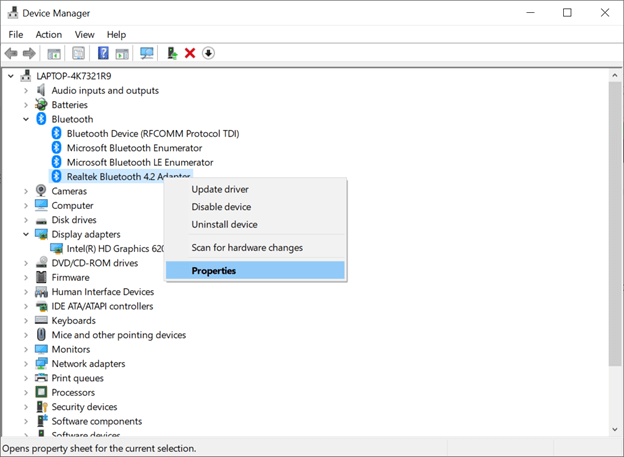The height and width of the screenshot is (457, 624).
Task: Click the Firmware icon
Action: [x=41, y=277]
